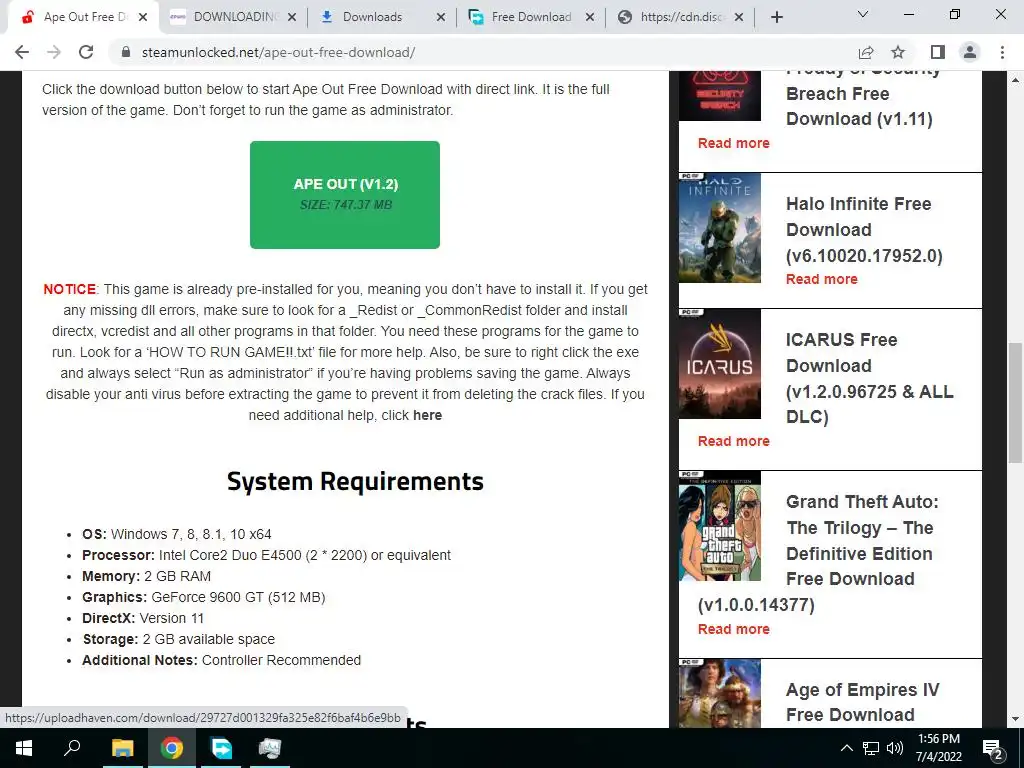Open the network tray icon
Screen dimensions: 1024x768
pyautogui.click(x=871, y=748)
